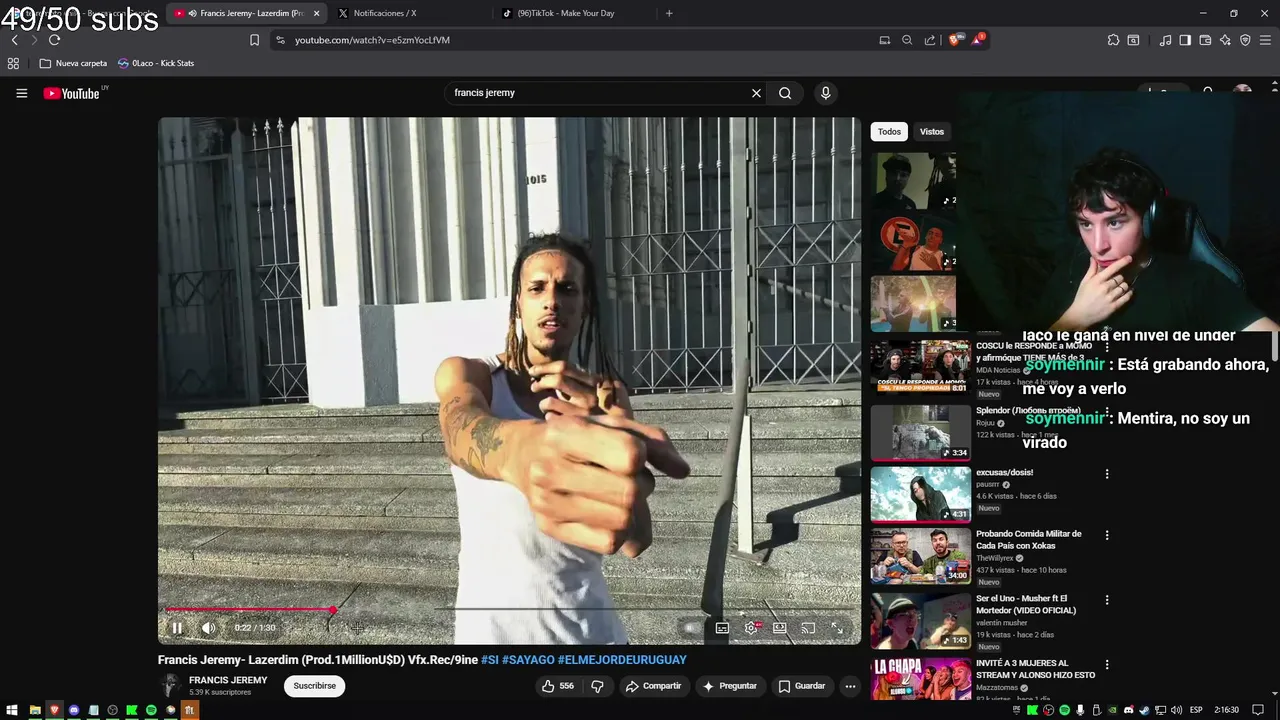The width and height of the screenshot is (1280, 720).
Task: Start voice search with the microphone
Action: click(x=825, y=93)
